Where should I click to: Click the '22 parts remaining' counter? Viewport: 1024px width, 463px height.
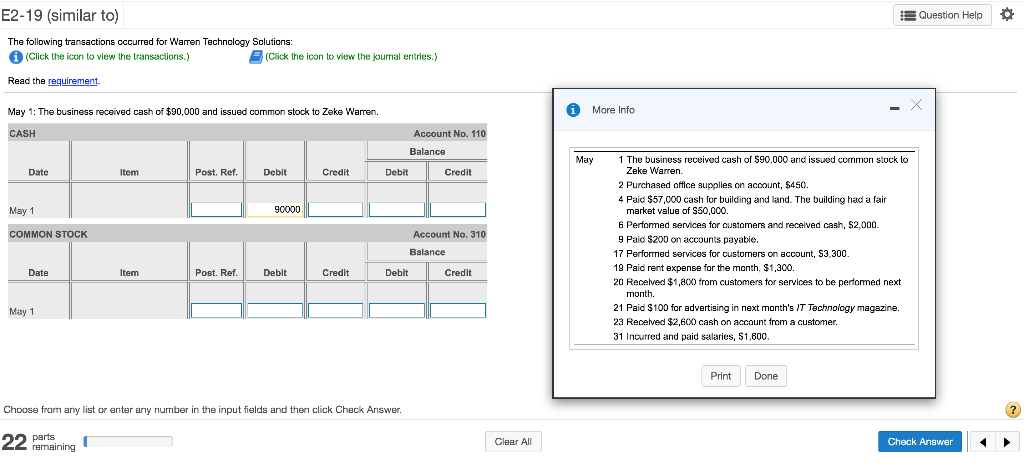point(39,442)
